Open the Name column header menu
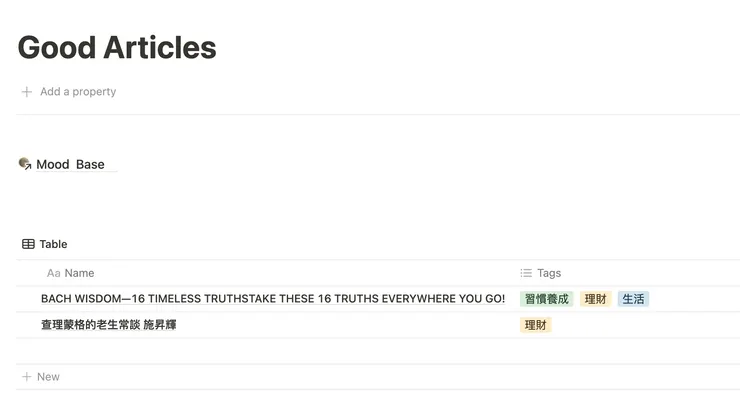740x414 pixels. click(x=79, y=273)
